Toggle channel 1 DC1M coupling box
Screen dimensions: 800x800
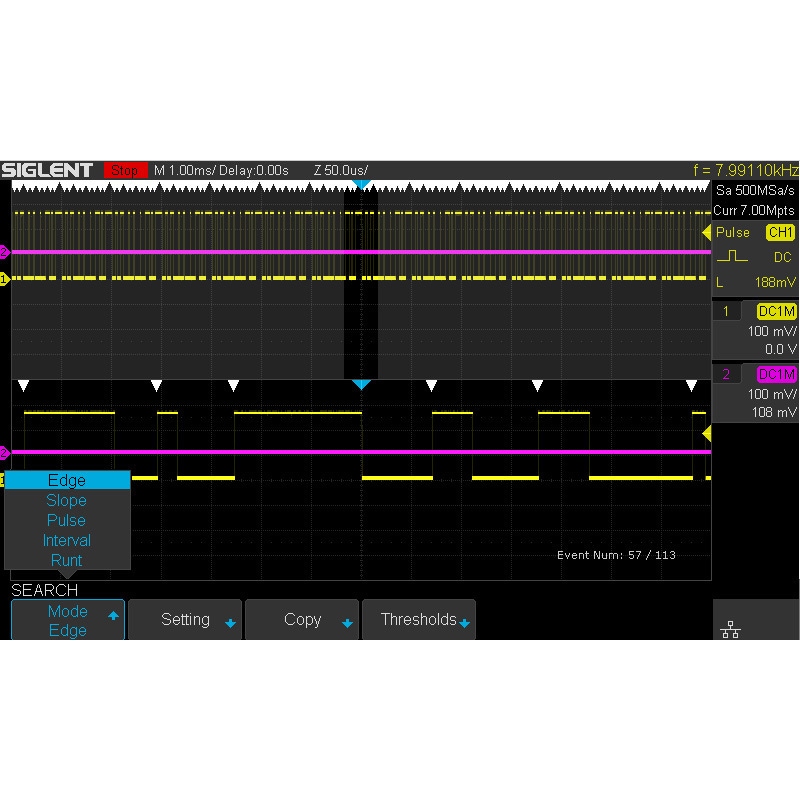(x=777, y=311)
